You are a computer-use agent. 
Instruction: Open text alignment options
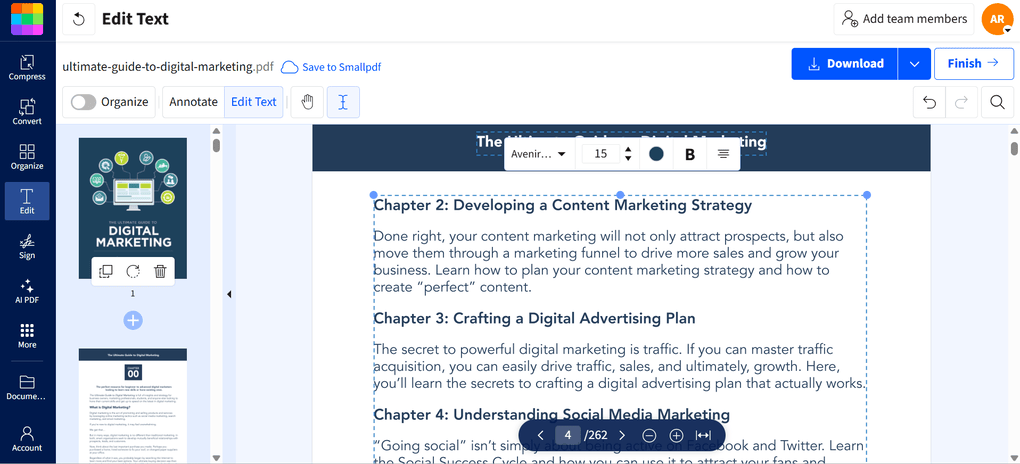[x=723, y=154]
